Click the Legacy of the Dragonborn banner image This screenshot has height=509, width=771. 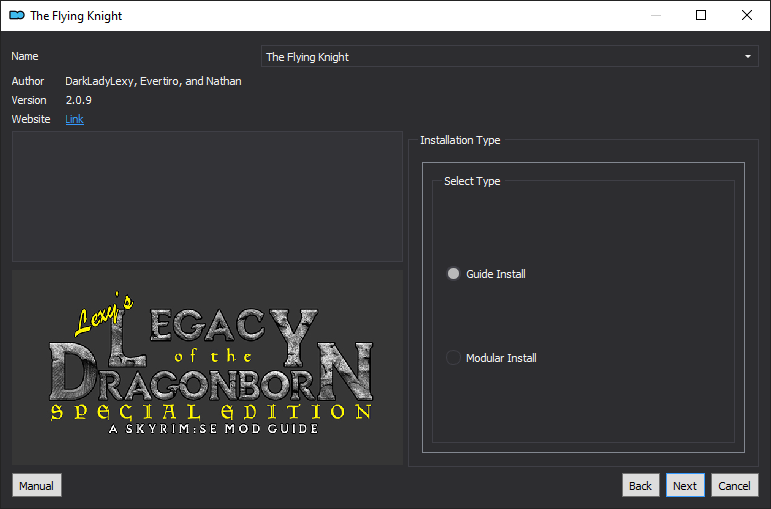208,367
